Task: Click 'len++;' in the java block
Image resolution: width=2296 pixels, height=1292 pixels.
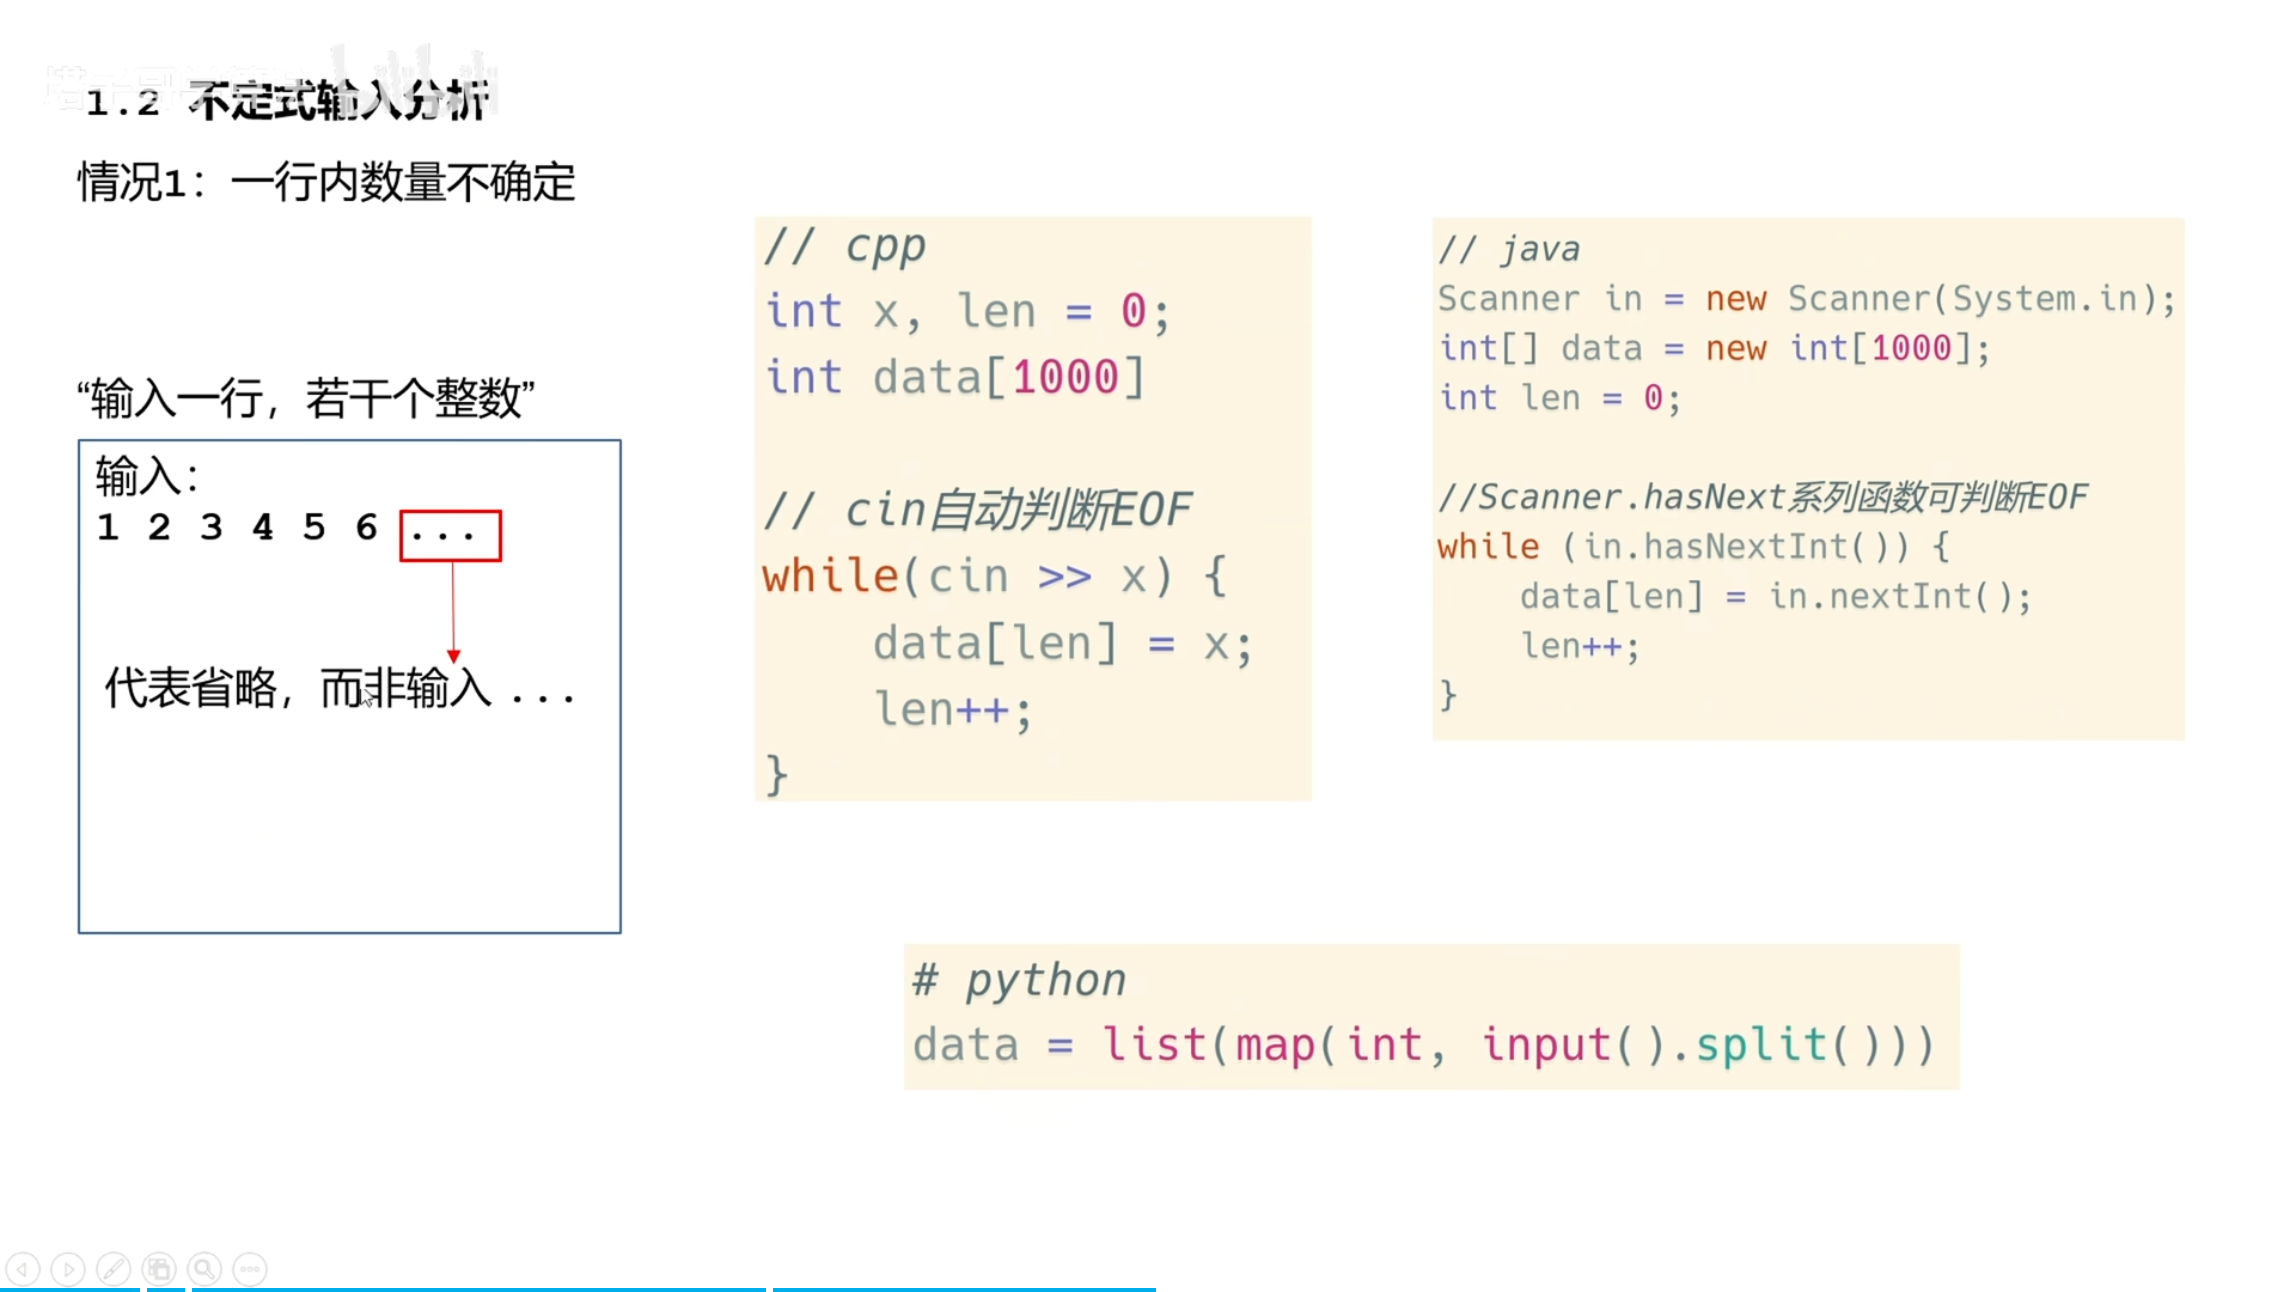Action: click(1580, 646)
